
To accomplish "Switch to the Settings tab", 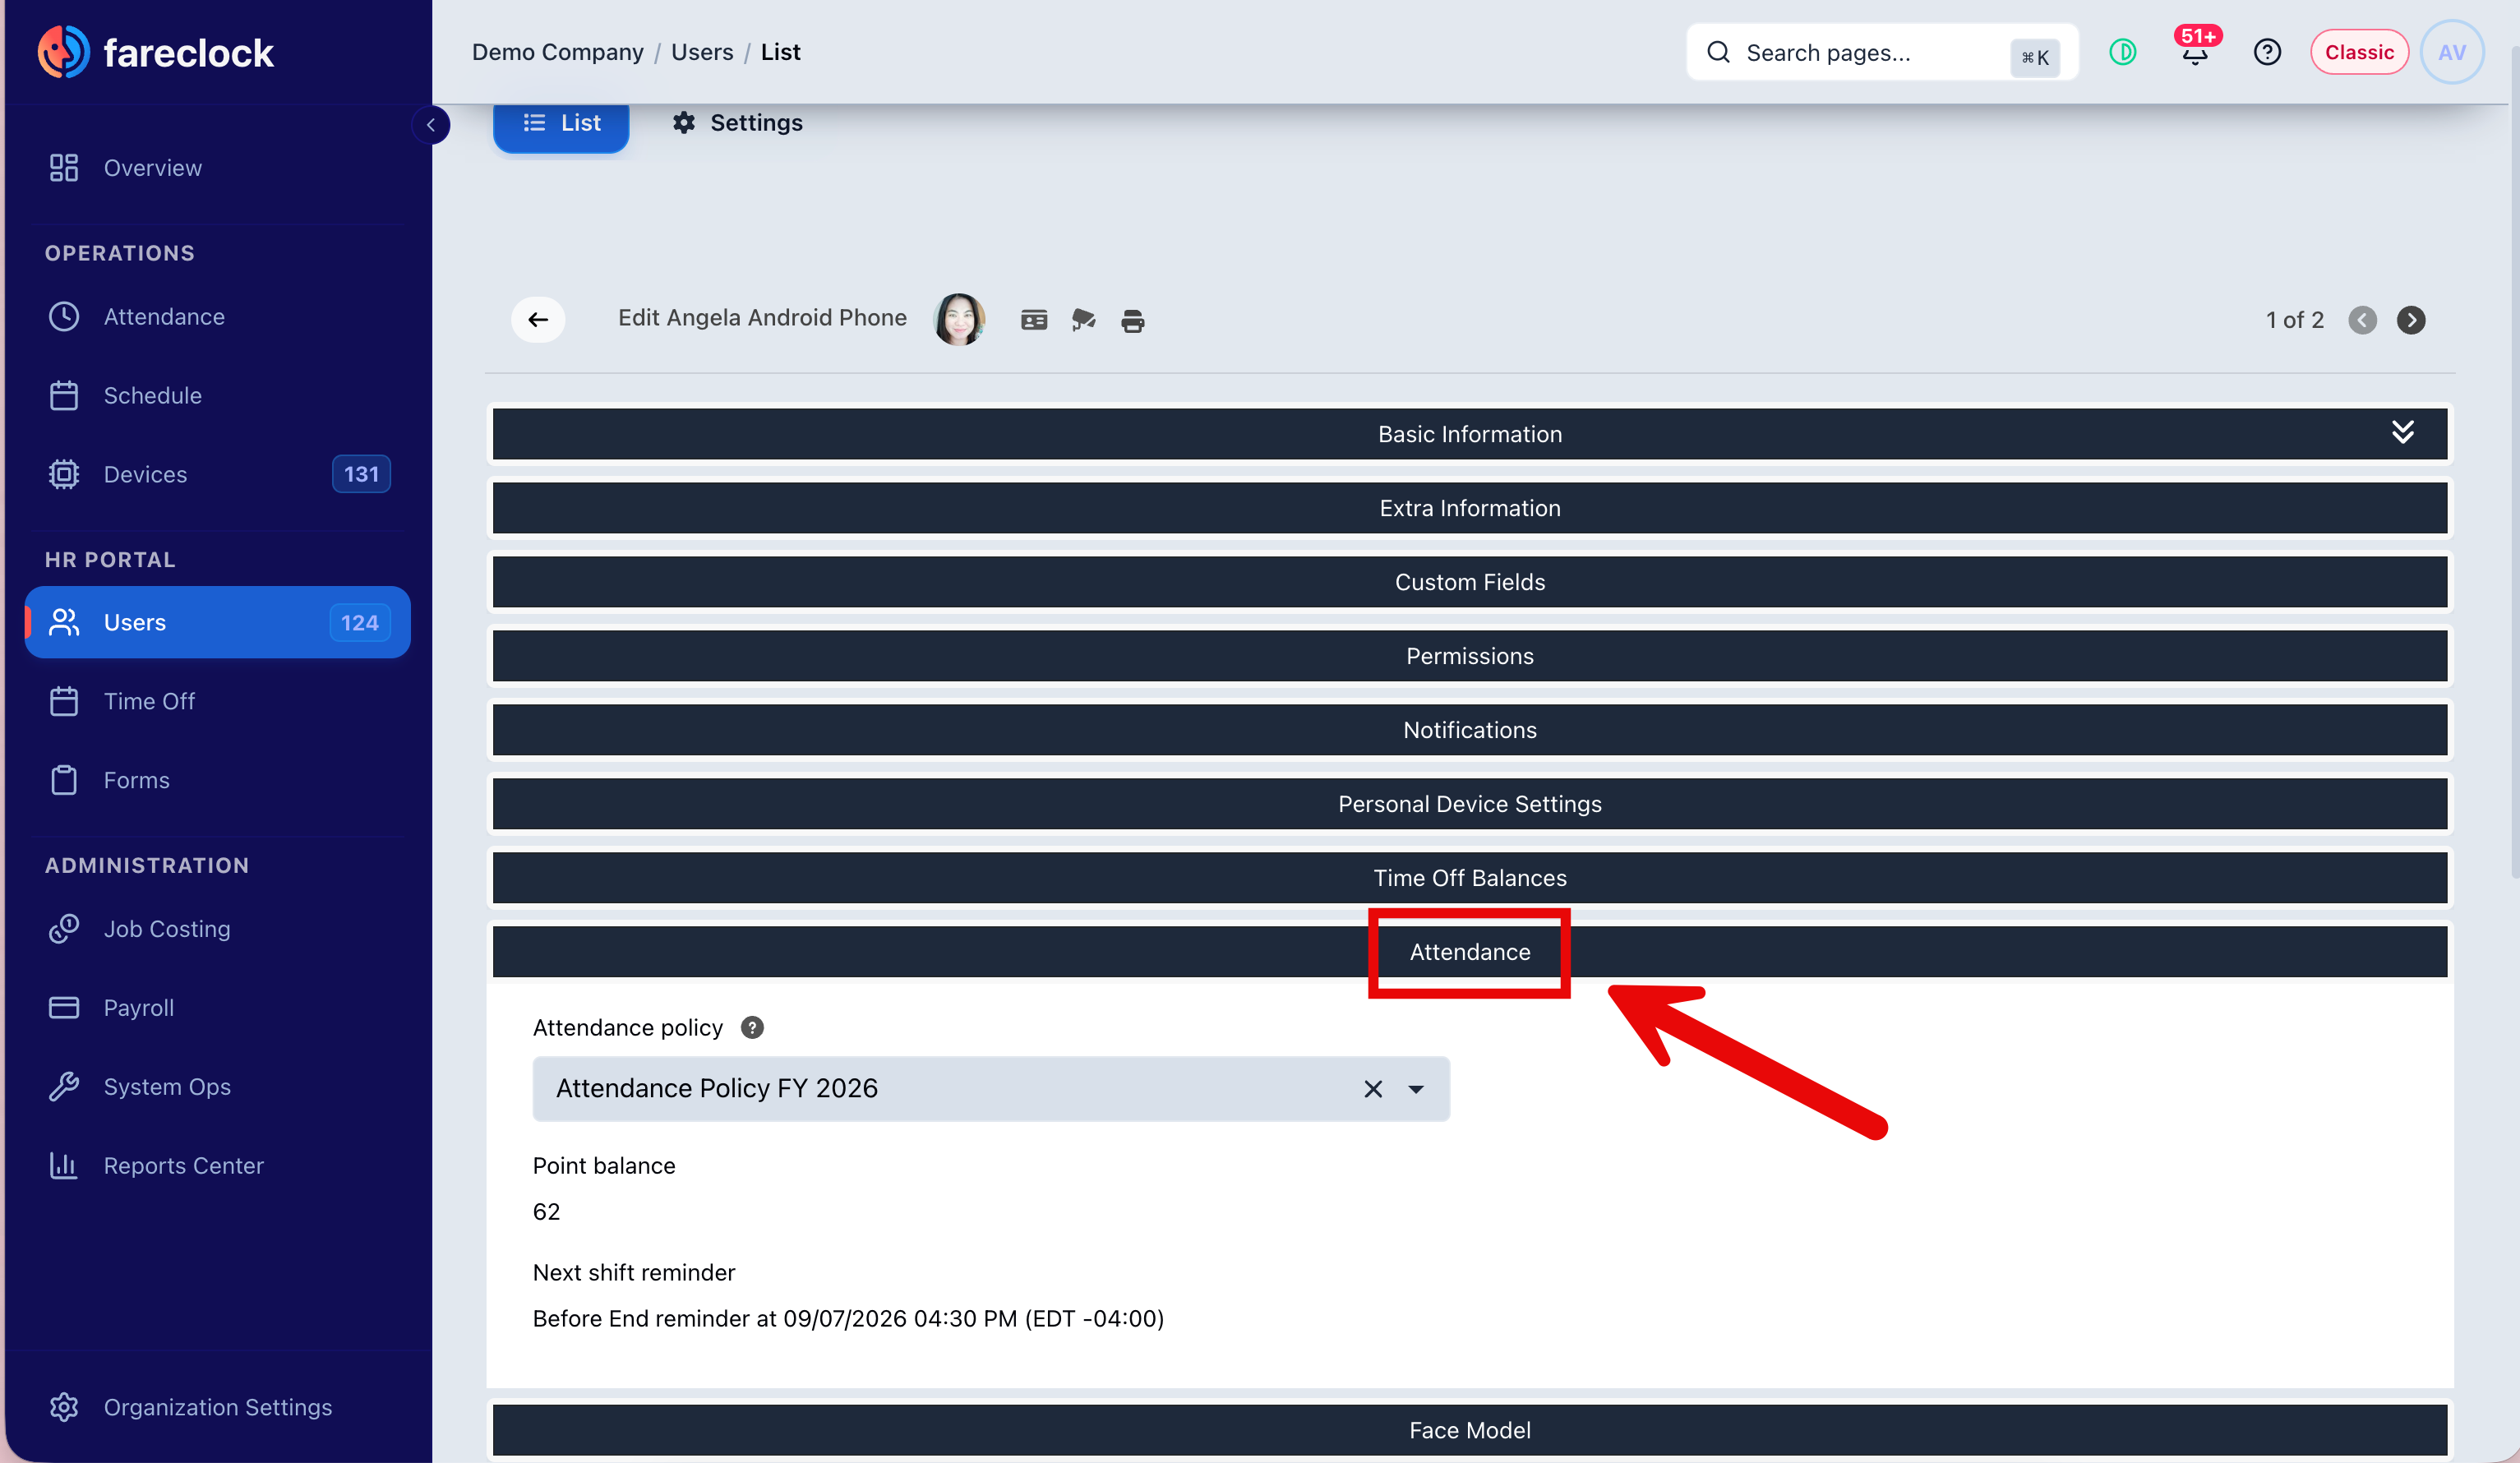I will coord(738,123).
